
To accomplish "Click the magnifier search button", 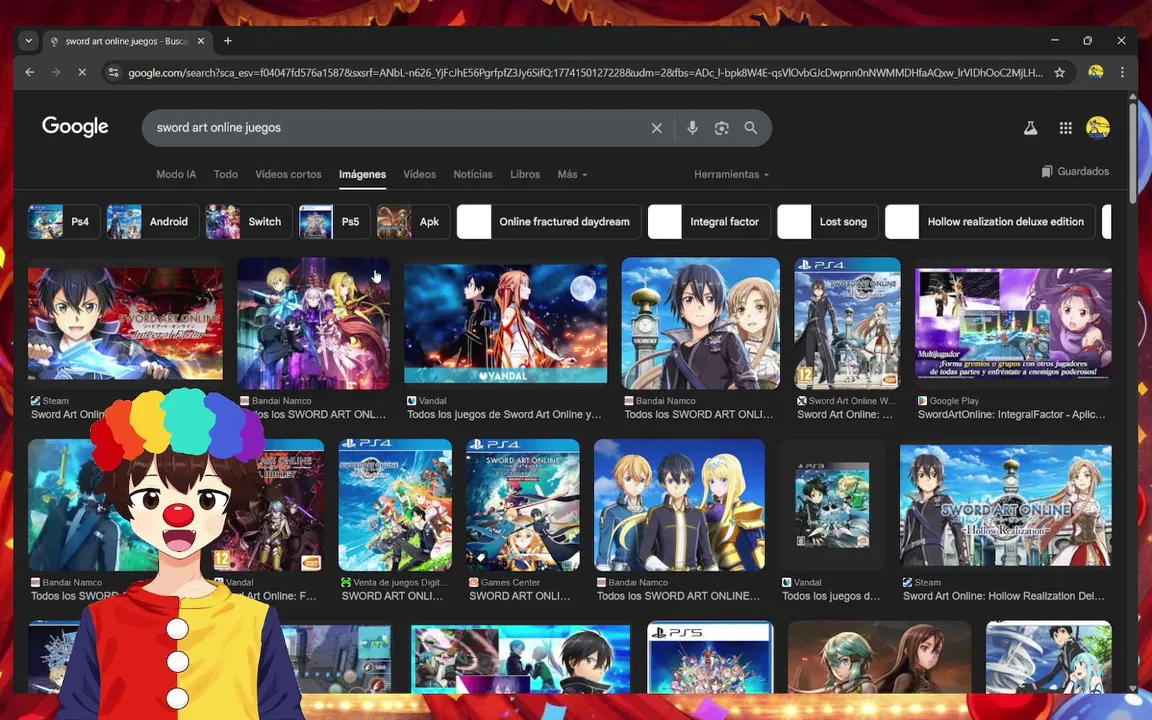I will click(x=750, y=128).
